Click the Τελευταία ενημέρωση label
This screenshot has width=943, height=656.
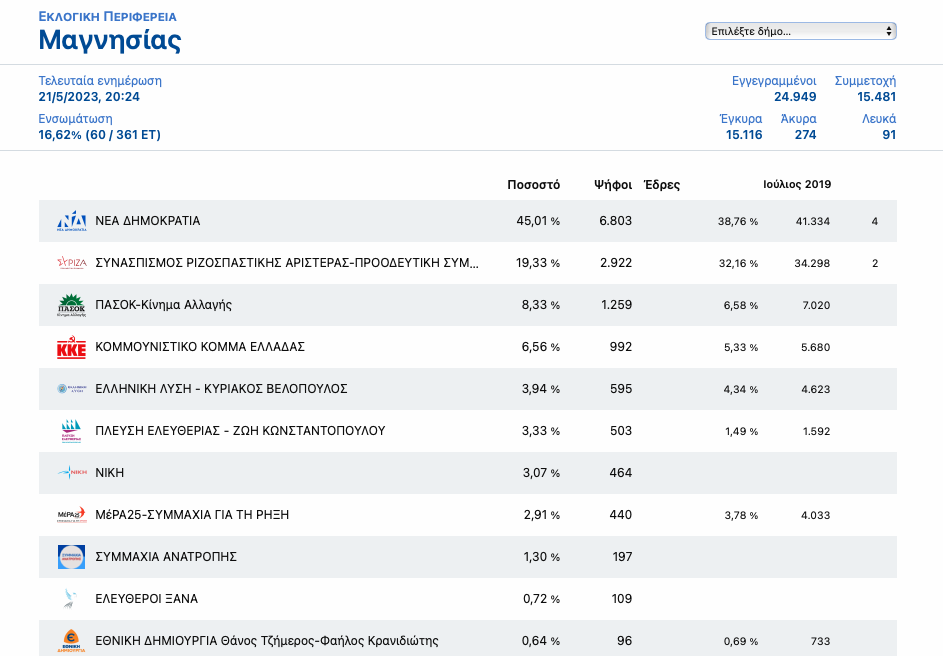[100, 81]
